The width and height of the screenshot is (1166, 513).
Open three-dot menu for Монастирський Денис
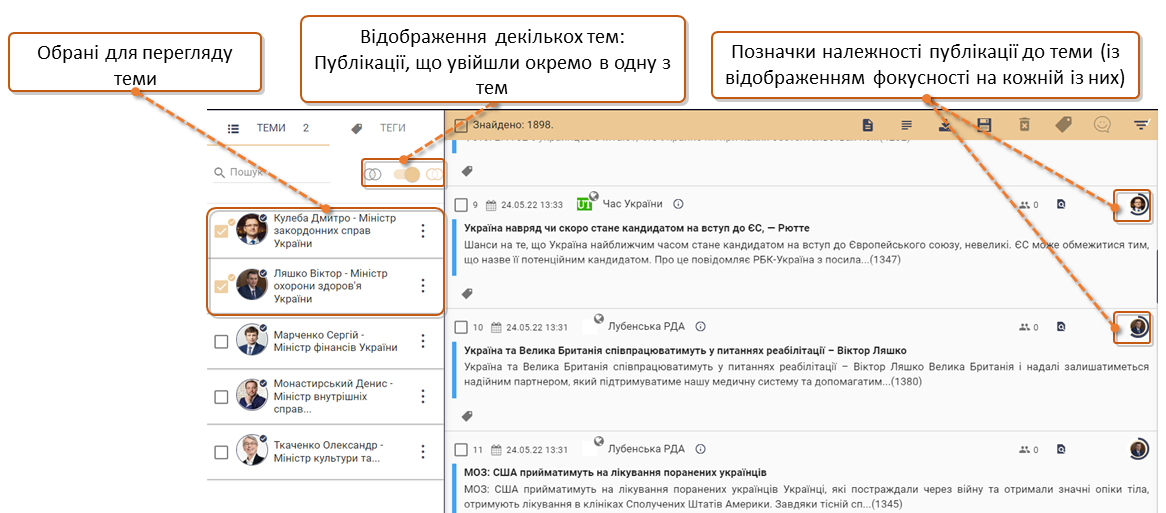click(x=423, y=397)
